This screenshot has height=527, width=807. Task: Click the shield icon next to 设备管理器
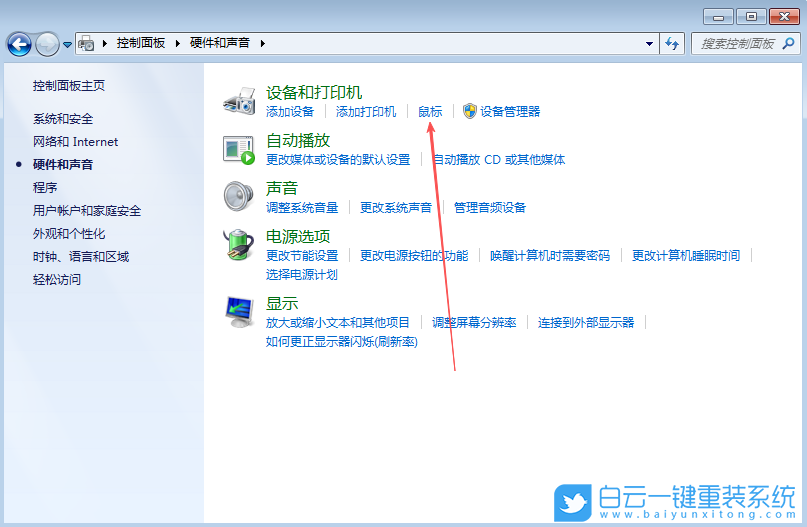[x=469, y=111]
